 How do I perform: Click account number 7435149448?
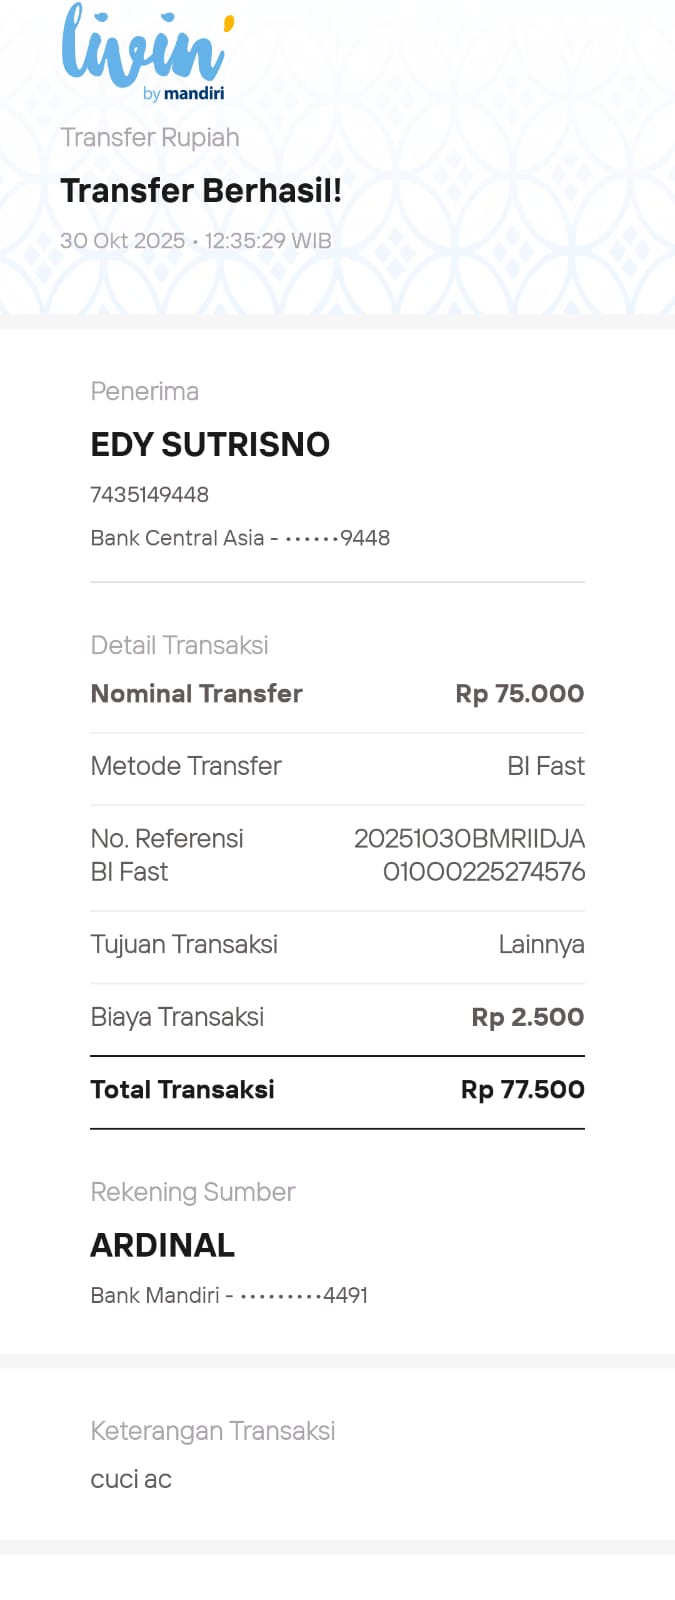pyautogui.click(x=149, y=494)
